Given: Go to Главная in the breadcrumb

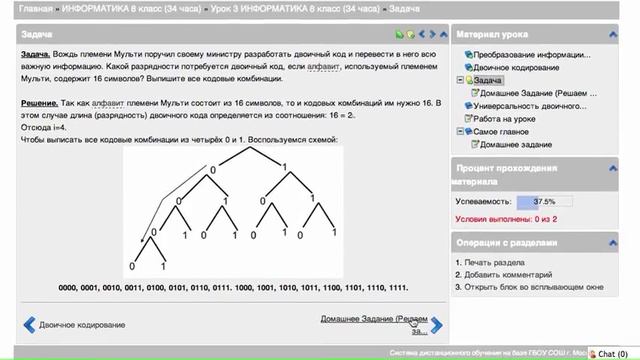Looking at the screenshot, I should pos(36,9).
